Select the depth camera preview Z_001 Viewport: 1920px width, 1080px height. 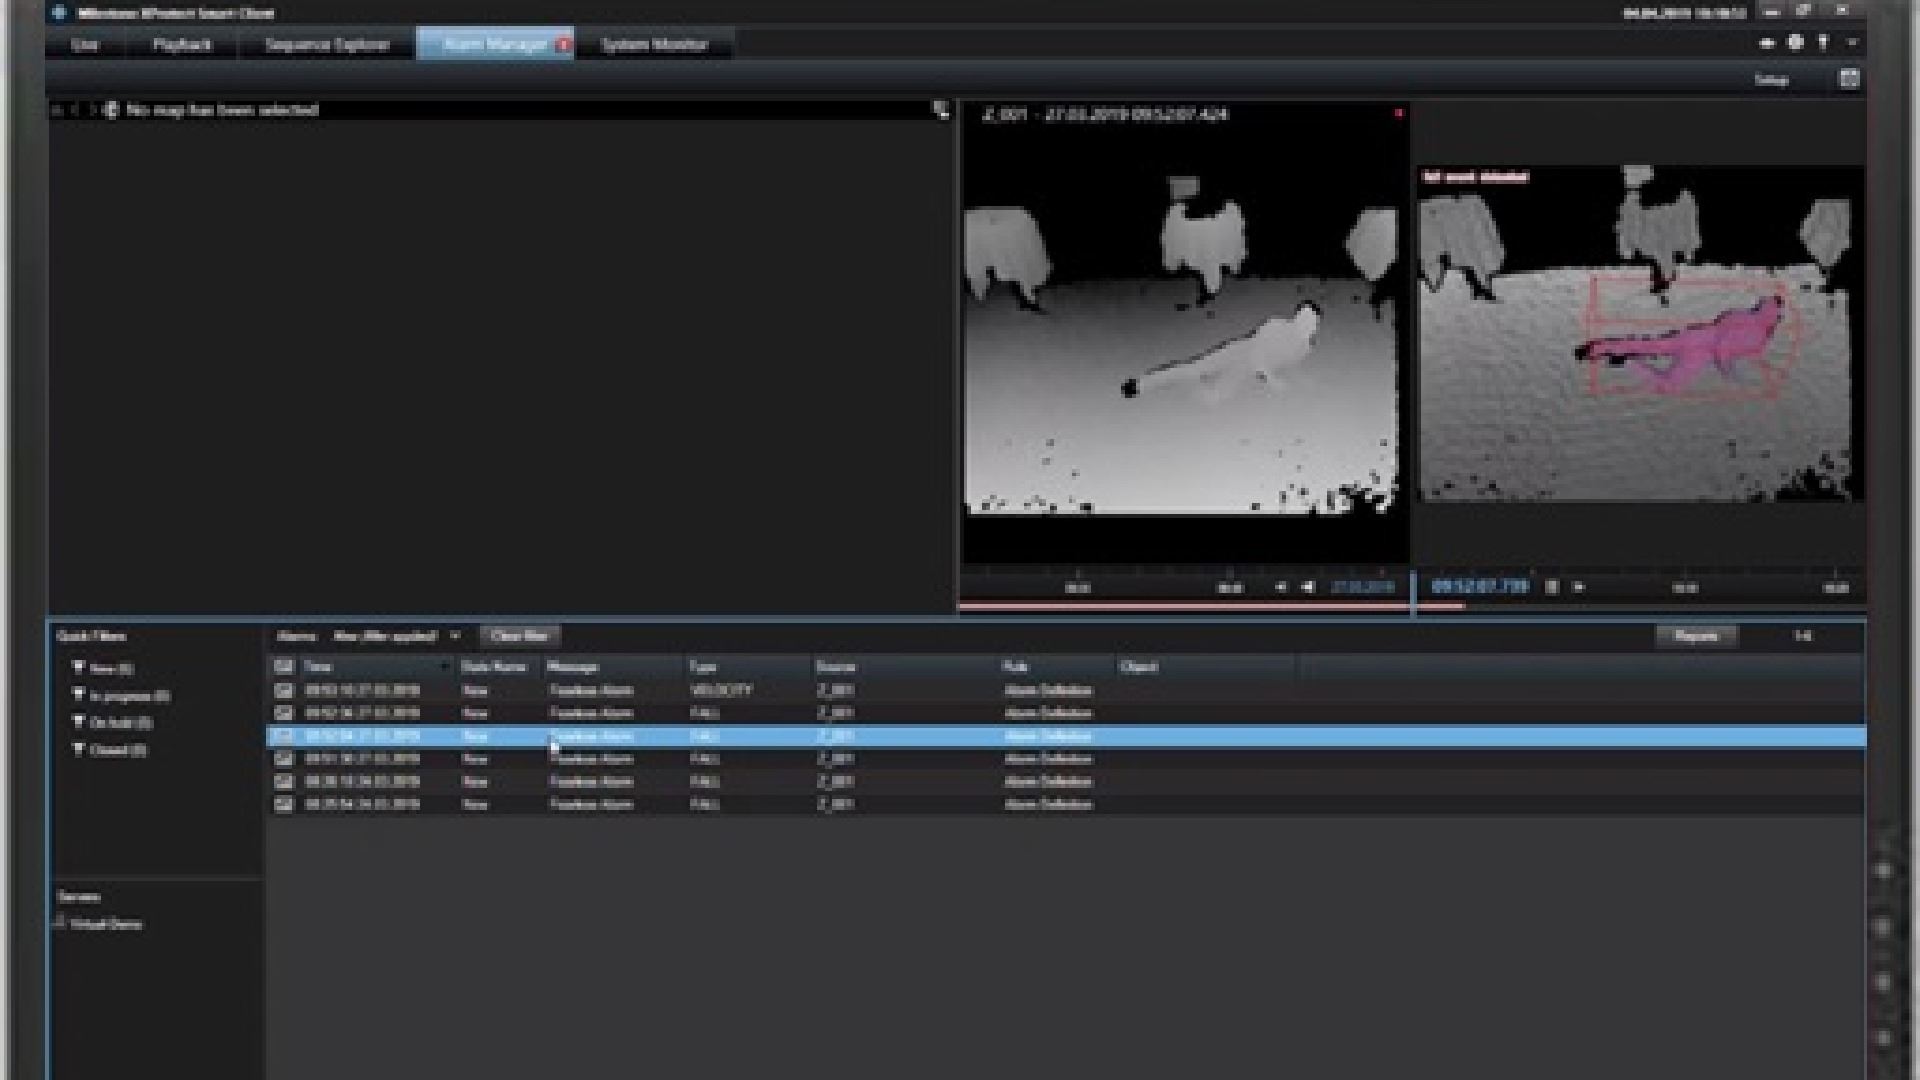pos(1184,332)
